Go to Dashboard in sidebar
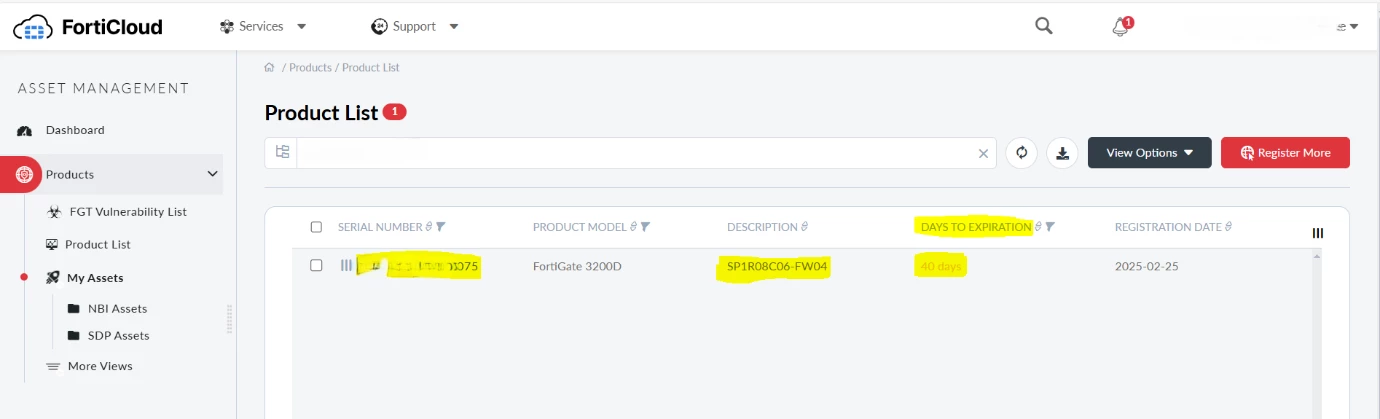 pyautogui.click(x=75, y=130)
